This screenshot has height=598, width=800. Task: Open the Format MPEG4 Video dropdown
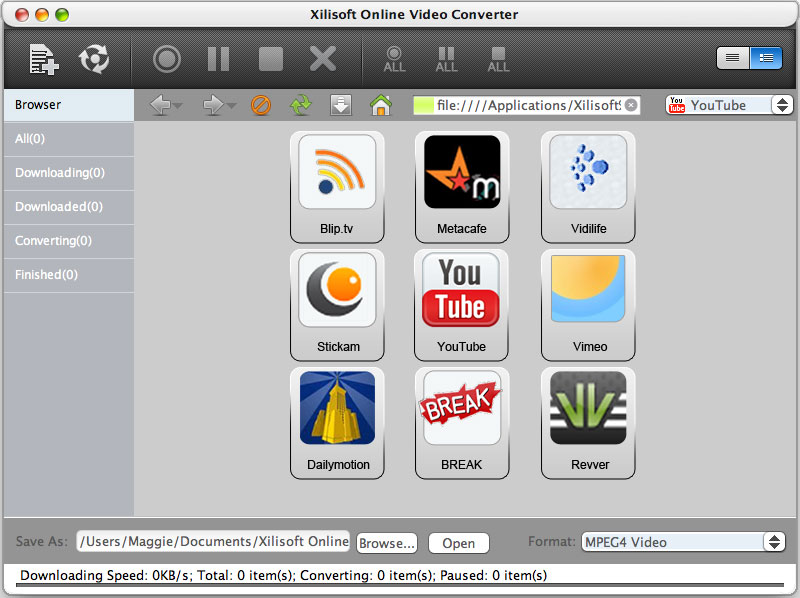click(x=773, y=542)
